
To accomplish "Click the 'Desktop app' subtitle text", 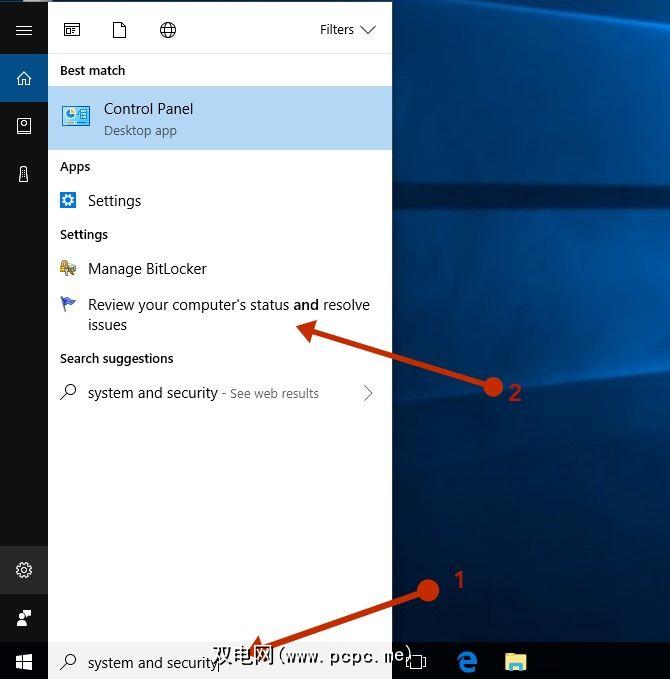I will (140, 131).
